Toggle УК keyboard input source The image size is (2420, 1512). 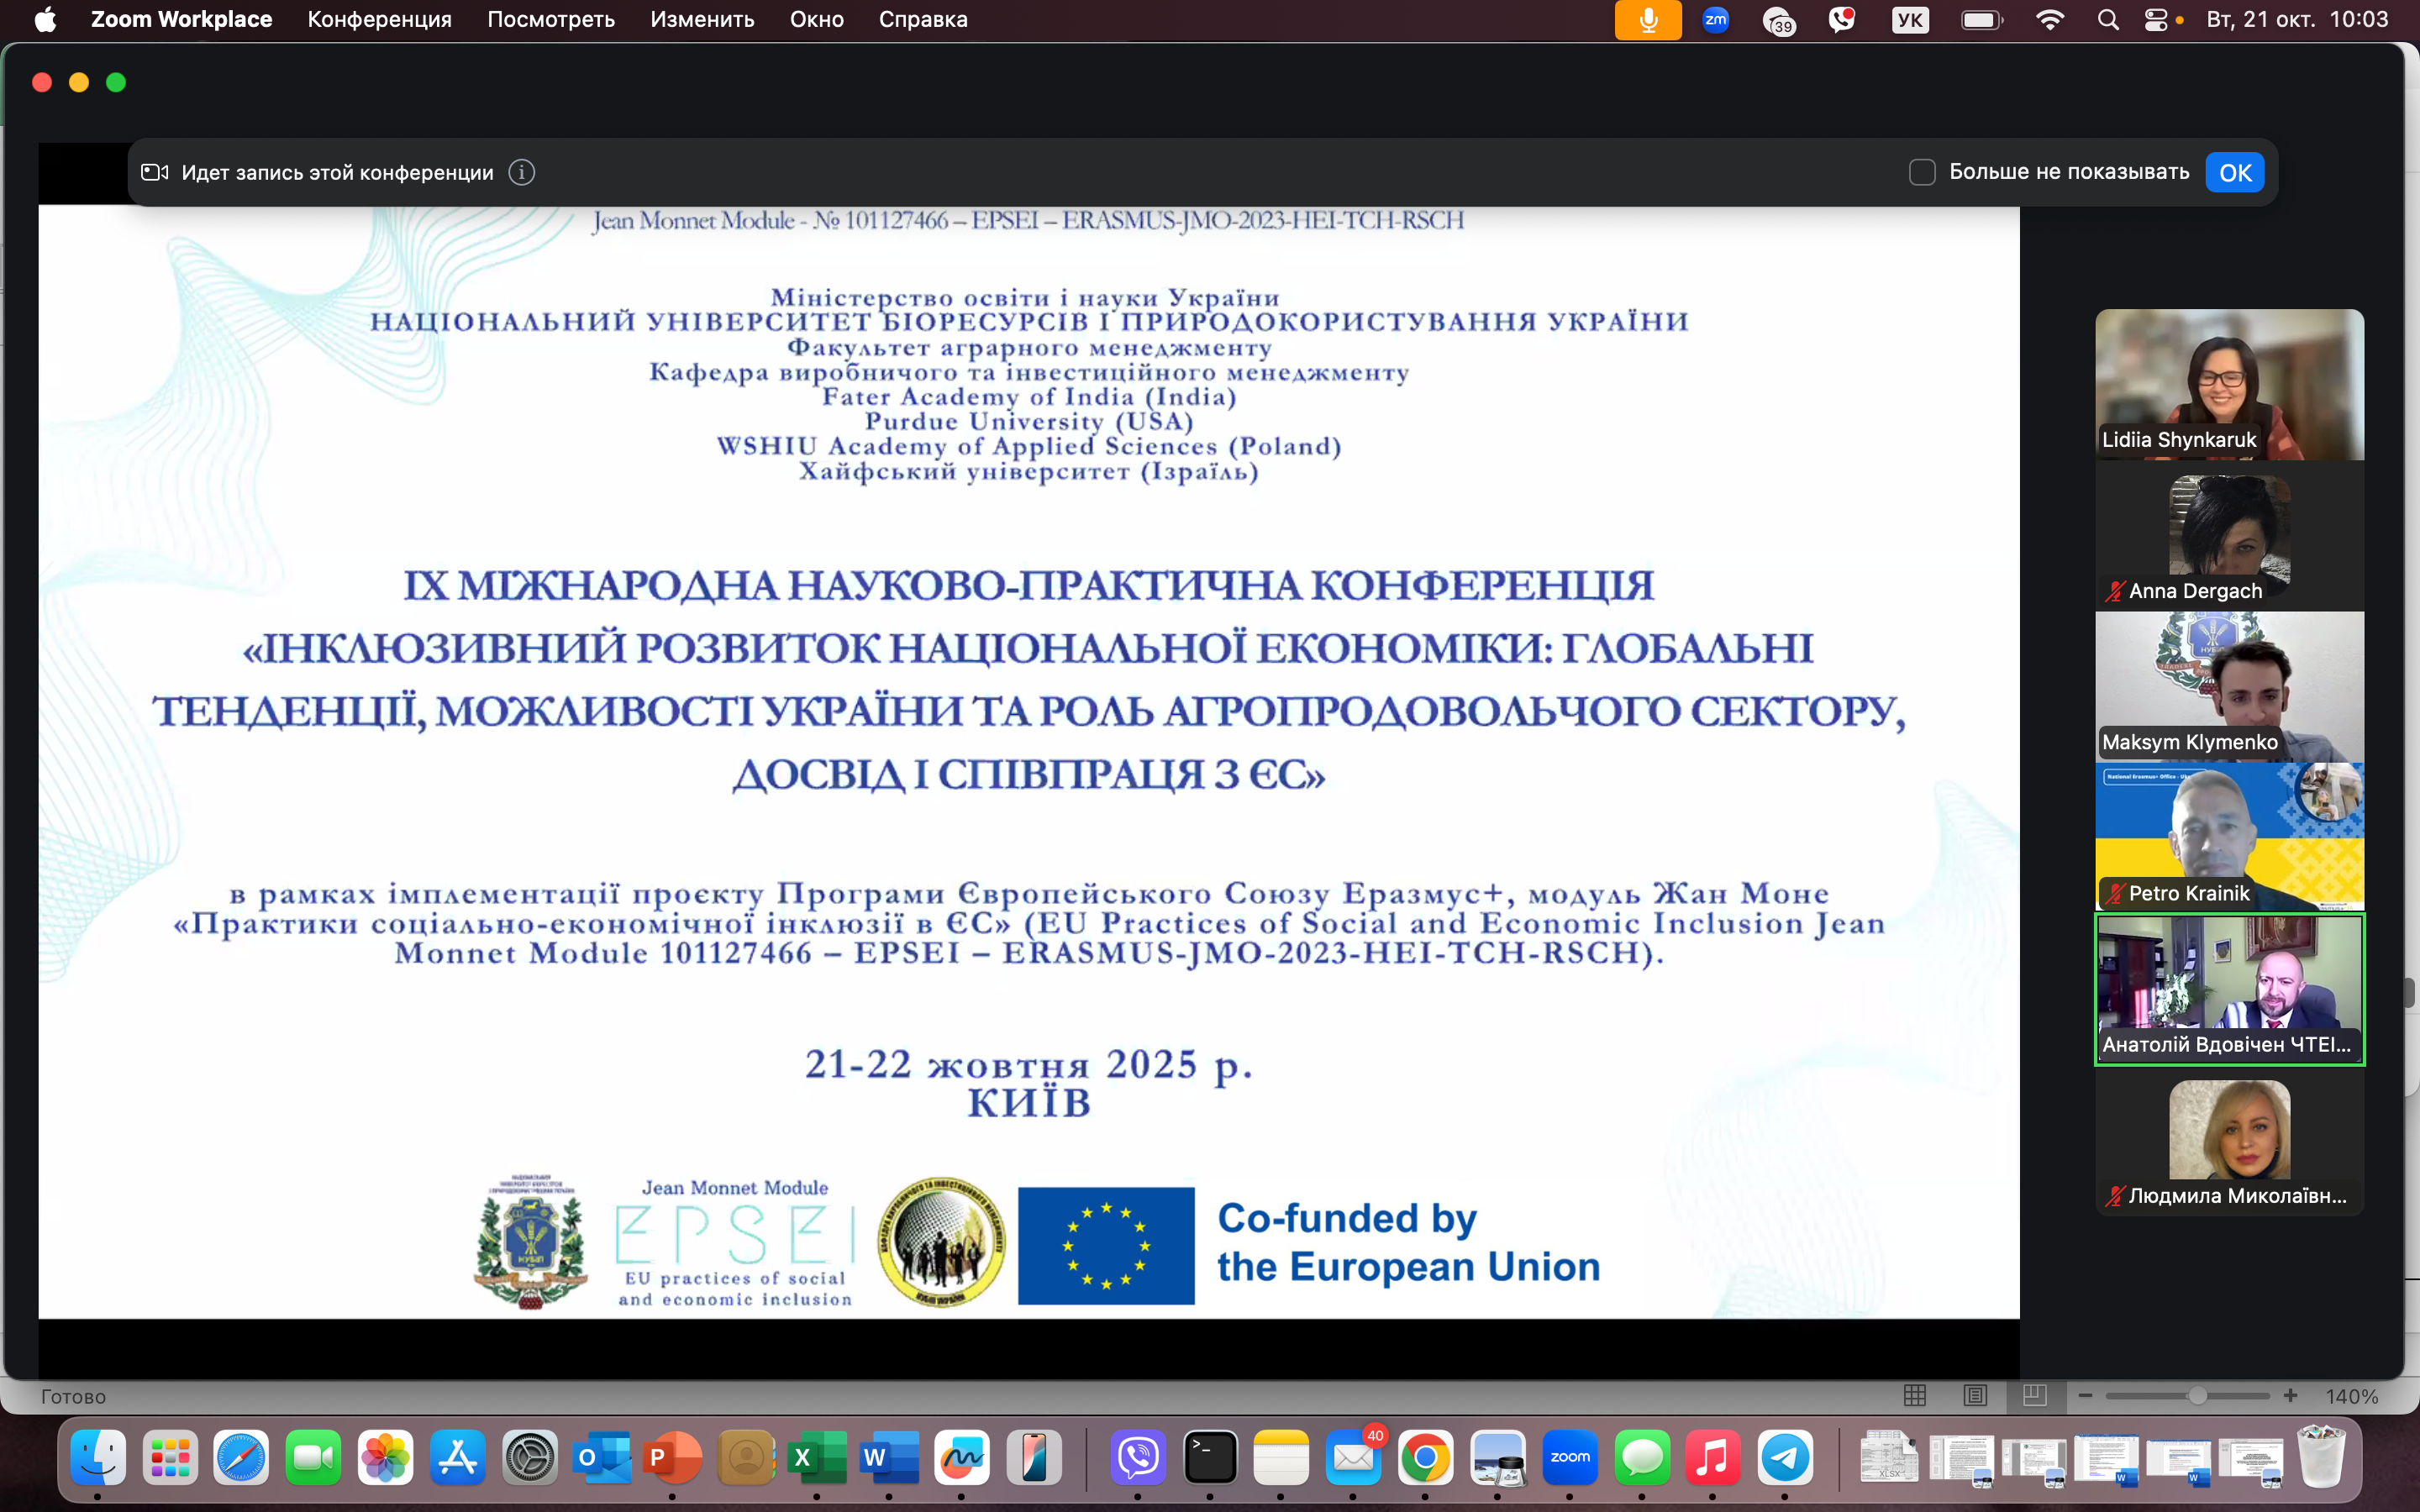[1910, 20]
